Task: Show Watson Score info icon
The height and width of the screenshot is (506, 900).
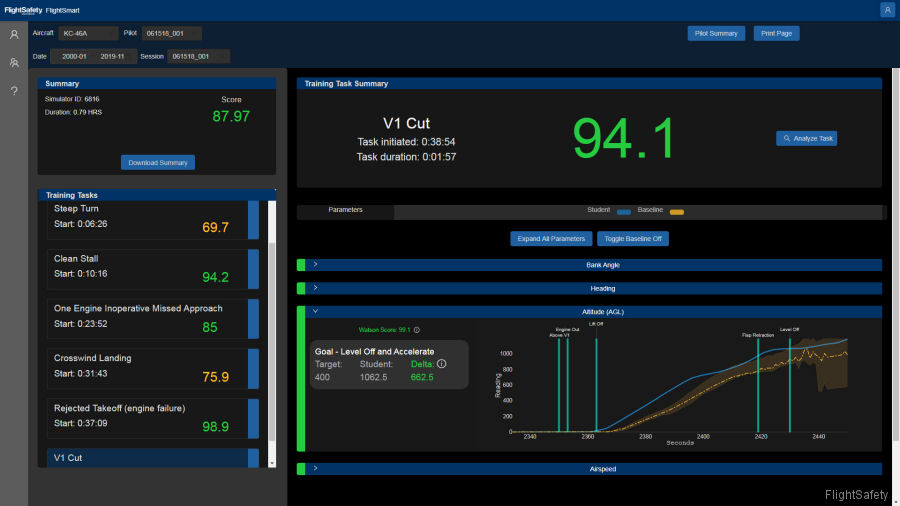Action: point(417,330)
